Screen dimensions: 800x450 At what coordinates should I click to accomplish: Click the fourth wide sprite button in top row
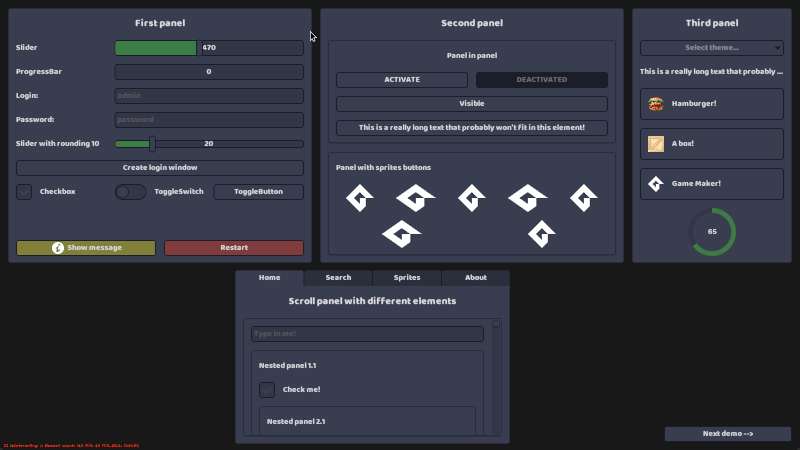pos(528,197)
